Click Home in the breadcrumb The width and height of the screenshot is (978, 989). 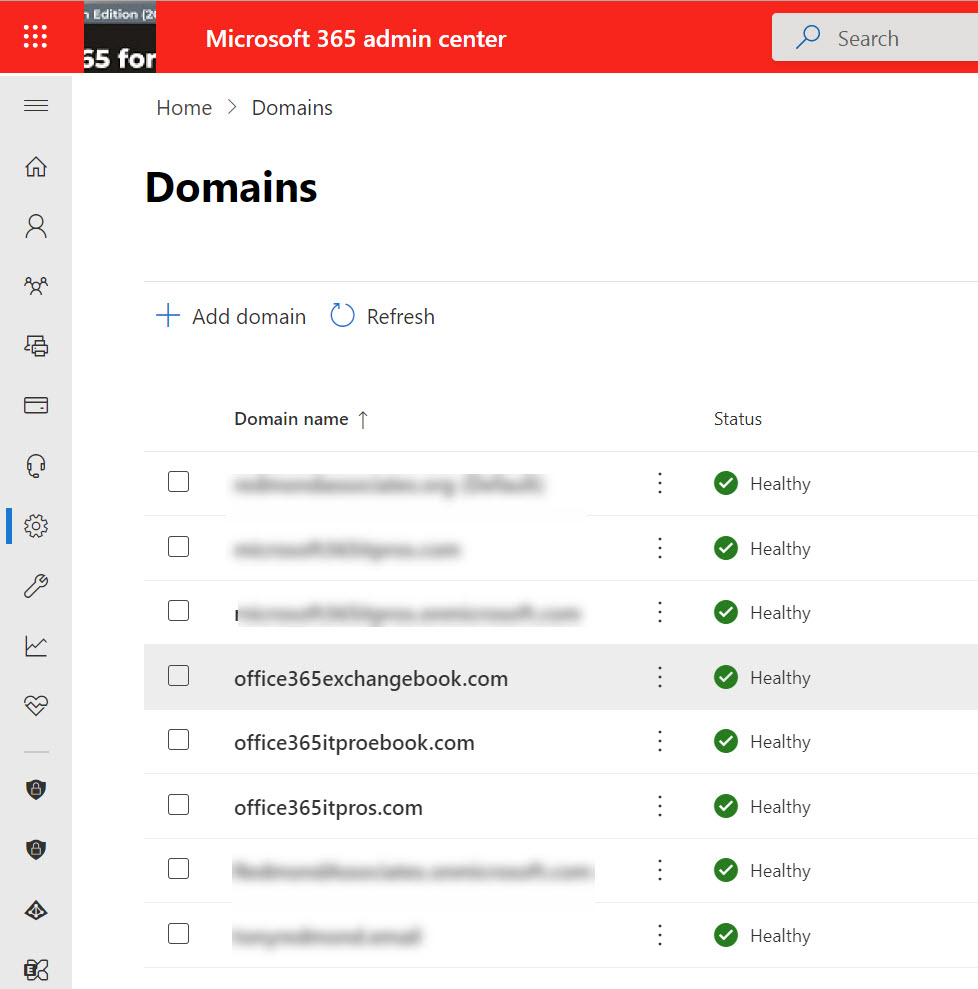tap(184, 108)
